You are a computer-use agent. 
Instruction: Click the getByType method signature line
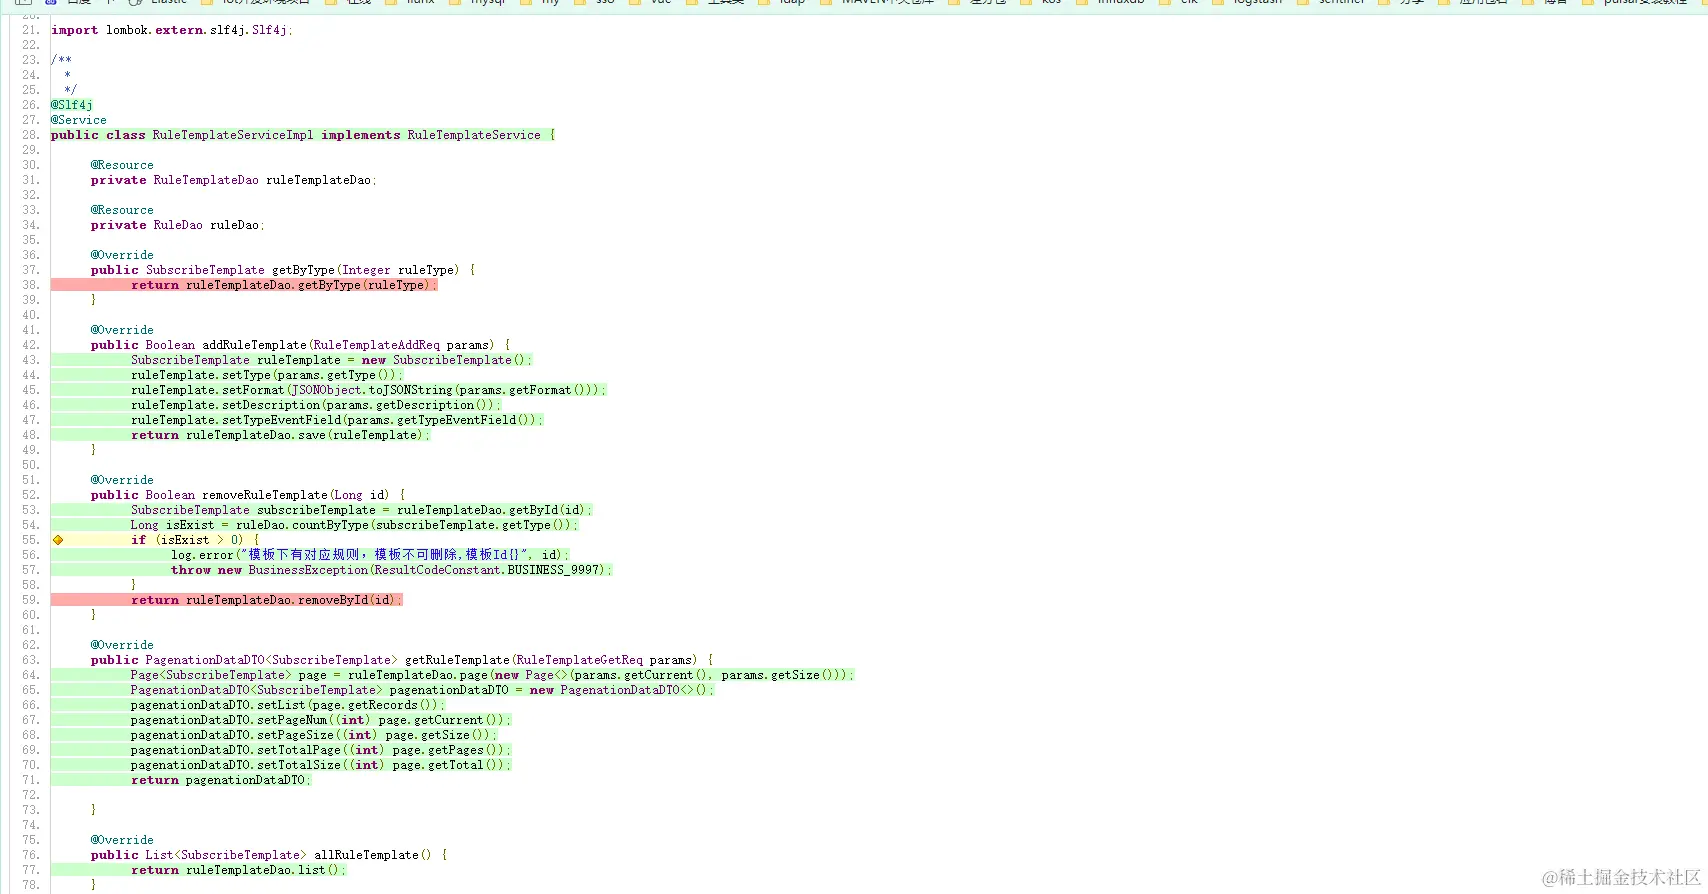click(283, 270)
